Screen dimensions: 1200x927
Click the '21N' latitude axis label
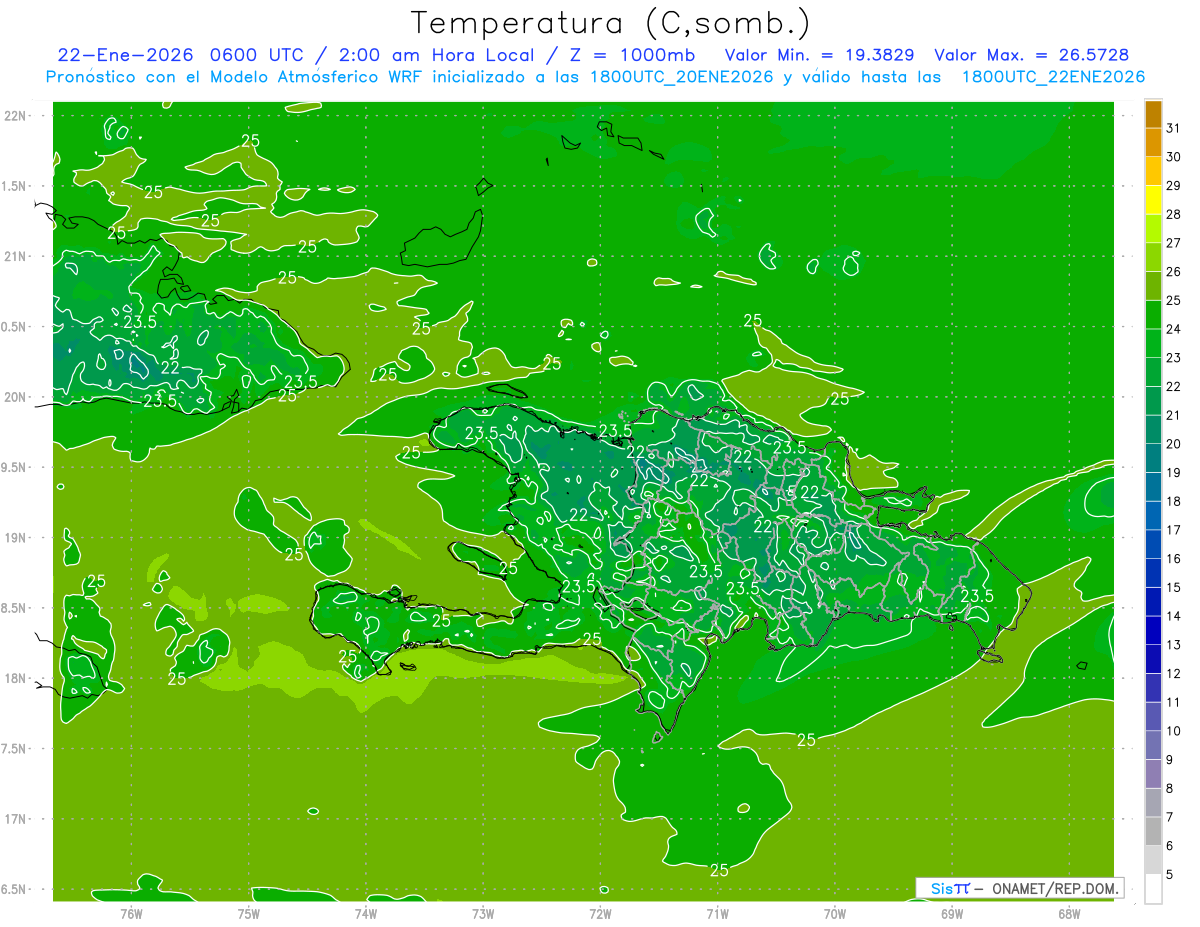pyautogui.click(x=15, y=256)
